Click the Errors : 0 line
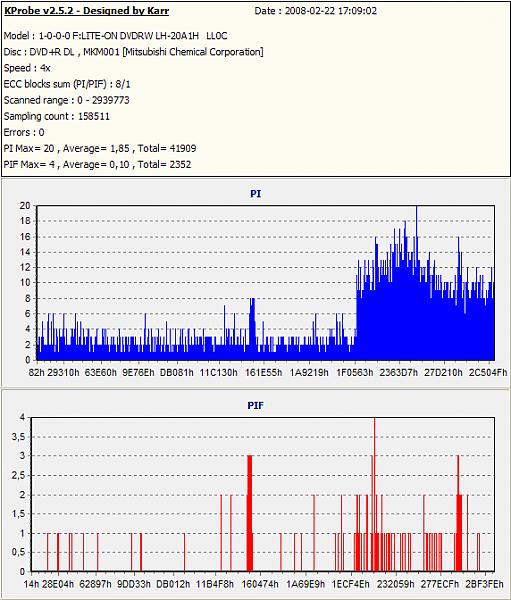511x600 pixels. click(24, 132)
